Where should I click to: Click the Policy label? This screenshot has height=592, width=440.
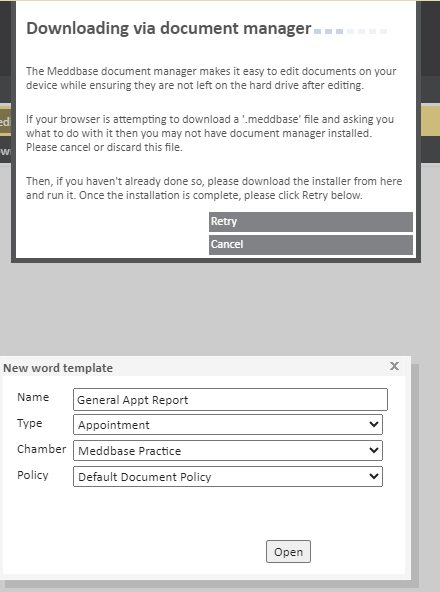pos(33,475)
